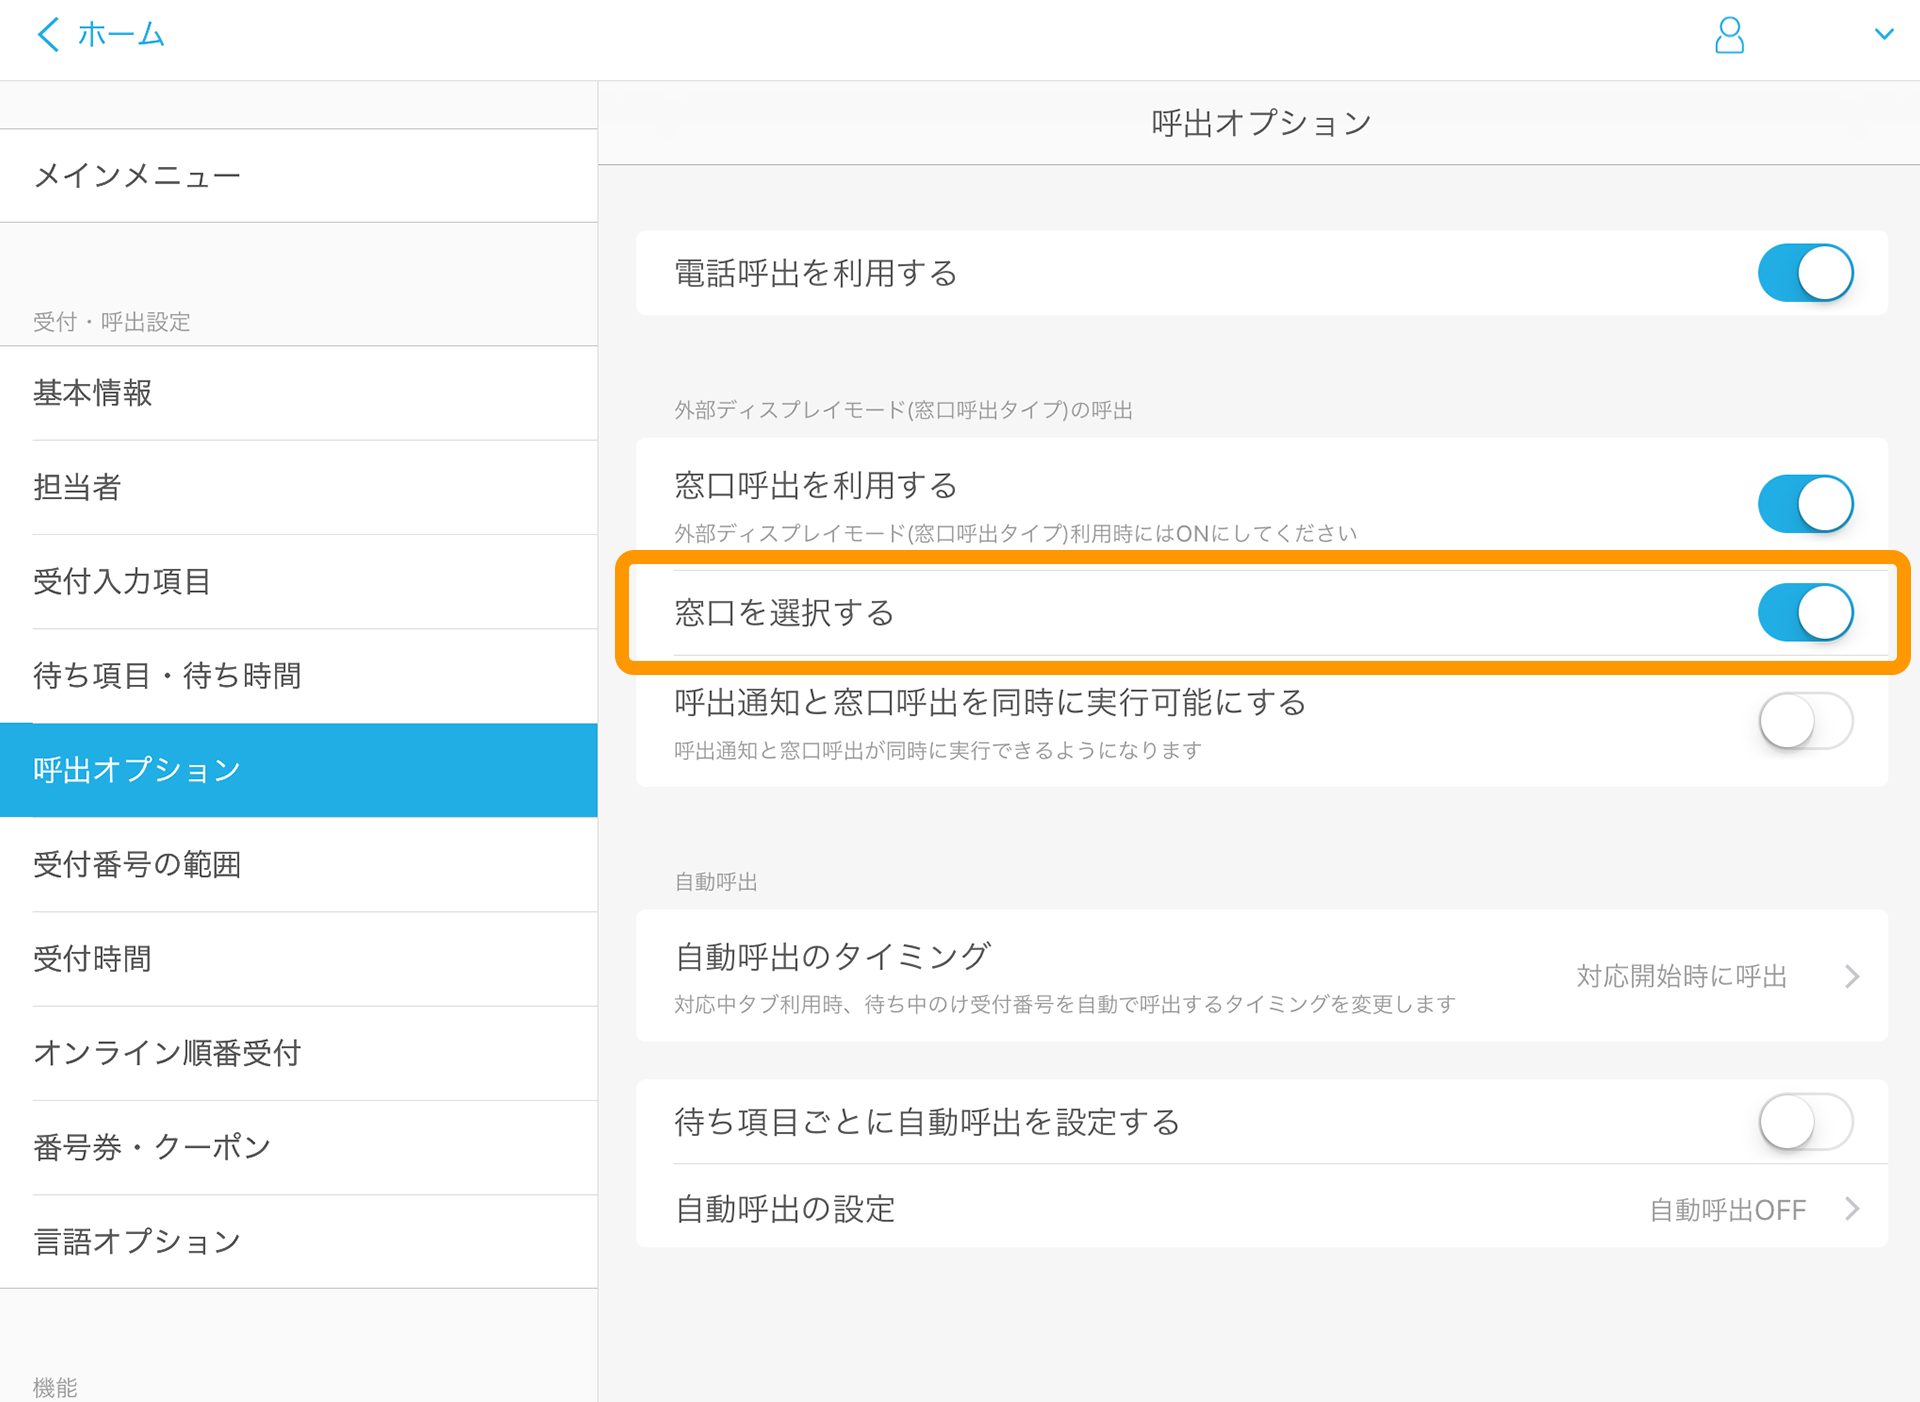Select オンライン順番受付 in sidebar
The image size is (1920, 1402).
pyautogui.click(x=299, y=1053)
